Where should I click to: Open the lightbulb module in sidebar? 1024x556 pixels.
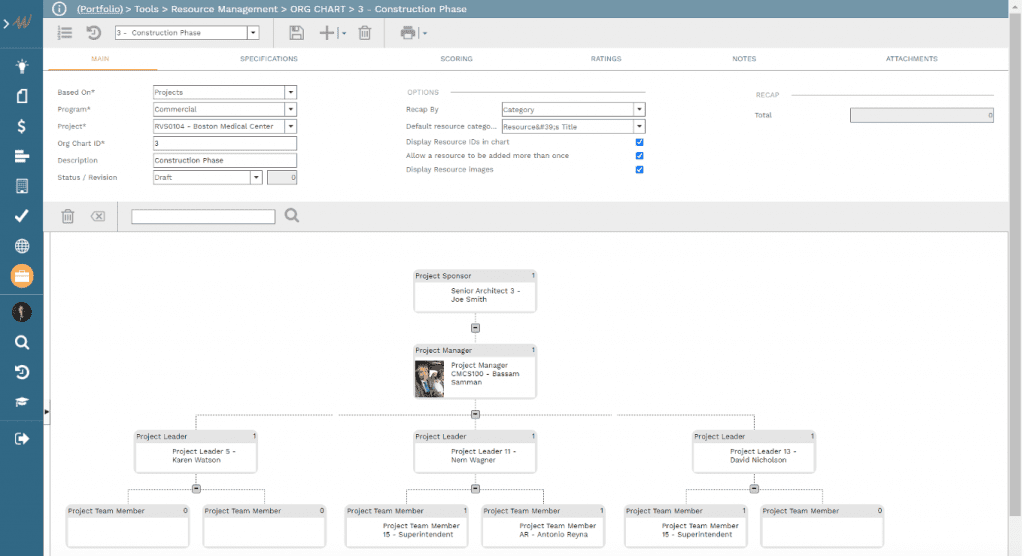(x=22, y=66)
